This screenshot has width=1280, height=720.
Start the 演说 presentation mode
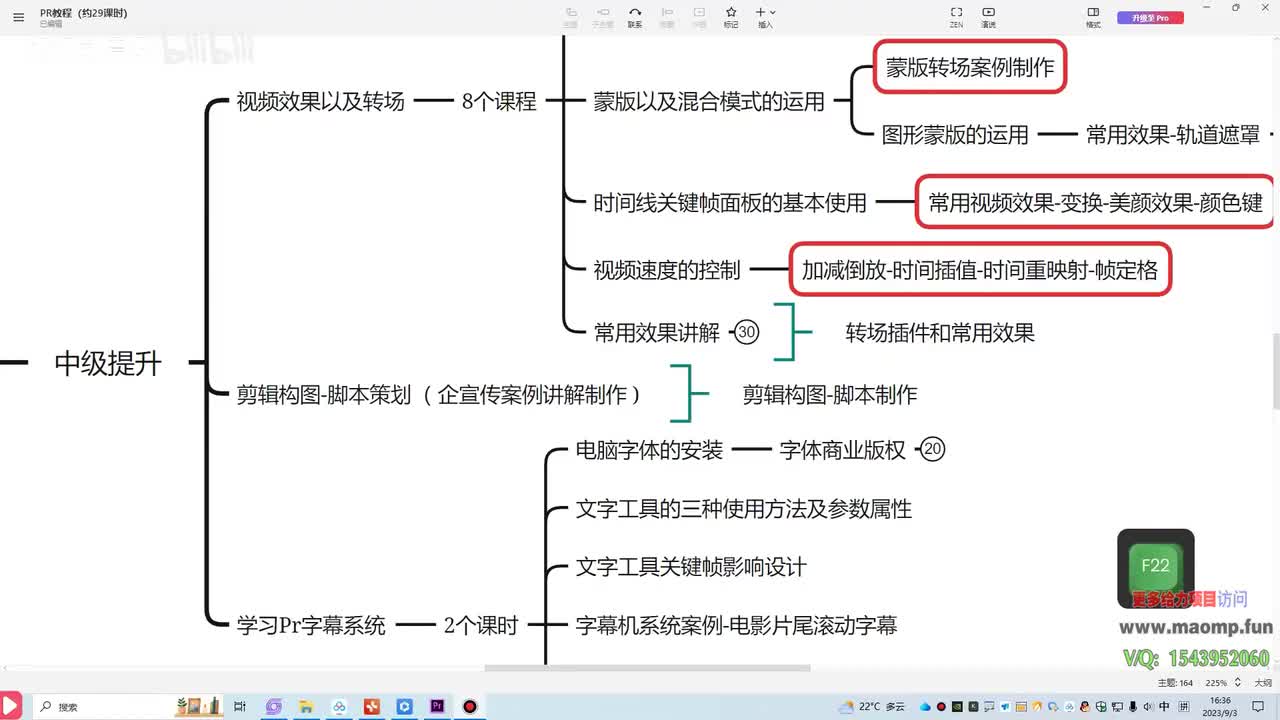click(988, 17)
